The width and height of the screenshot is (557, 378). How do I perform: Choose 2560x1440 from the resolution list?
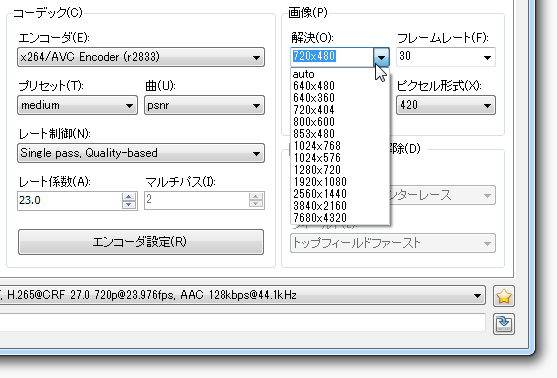[340, 194]
